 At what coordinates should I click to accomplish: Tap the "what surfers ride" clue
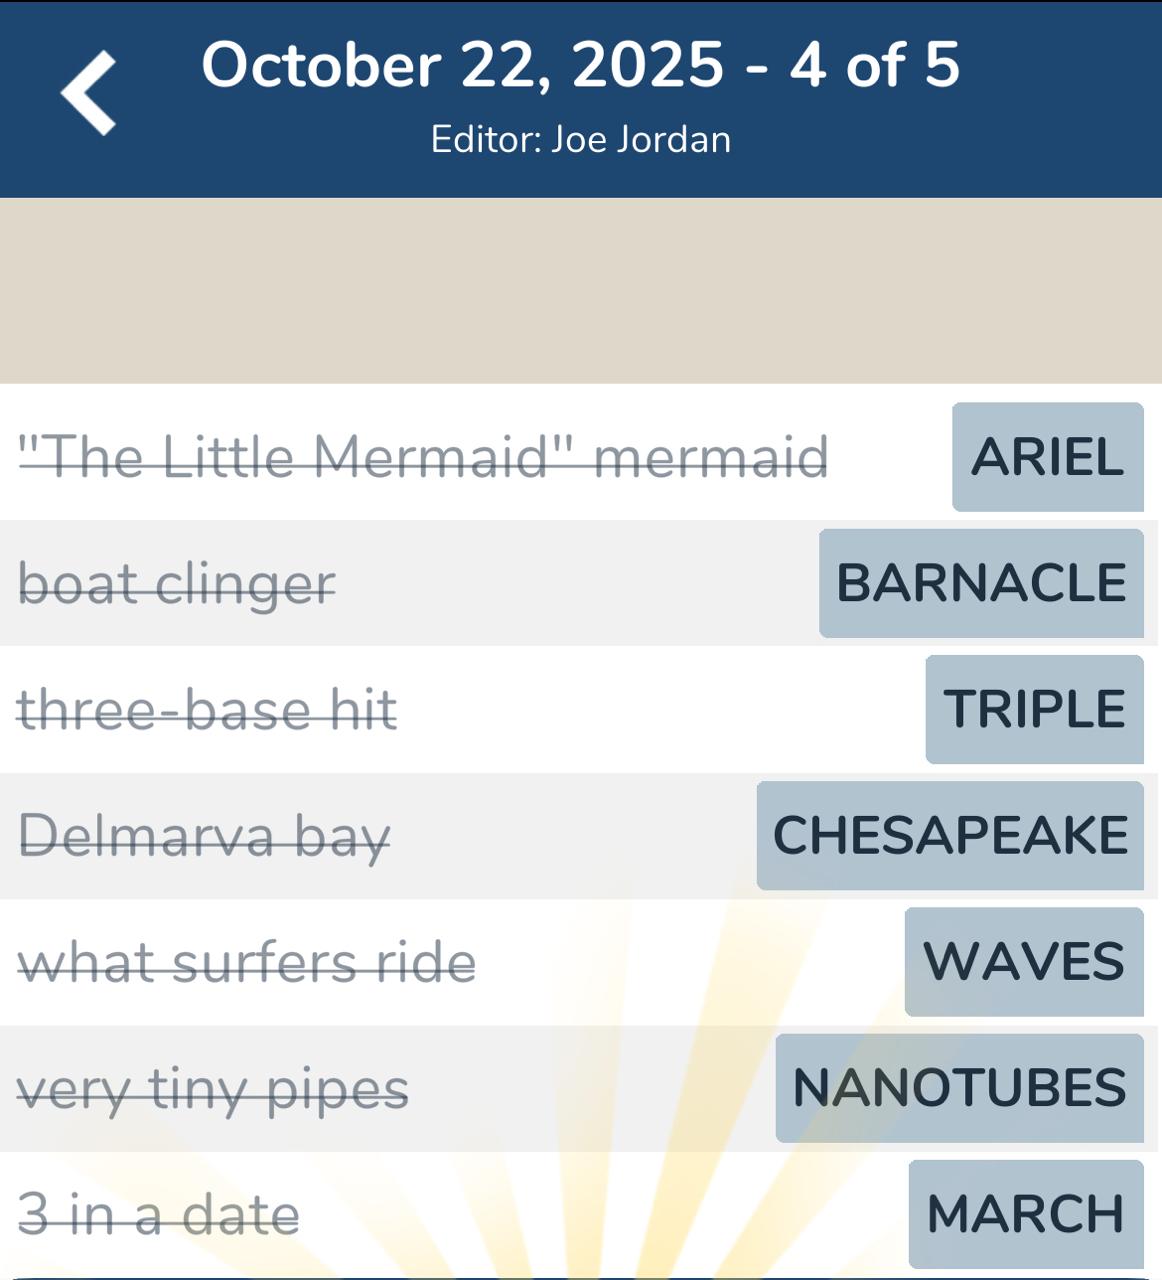pos(247,962)
